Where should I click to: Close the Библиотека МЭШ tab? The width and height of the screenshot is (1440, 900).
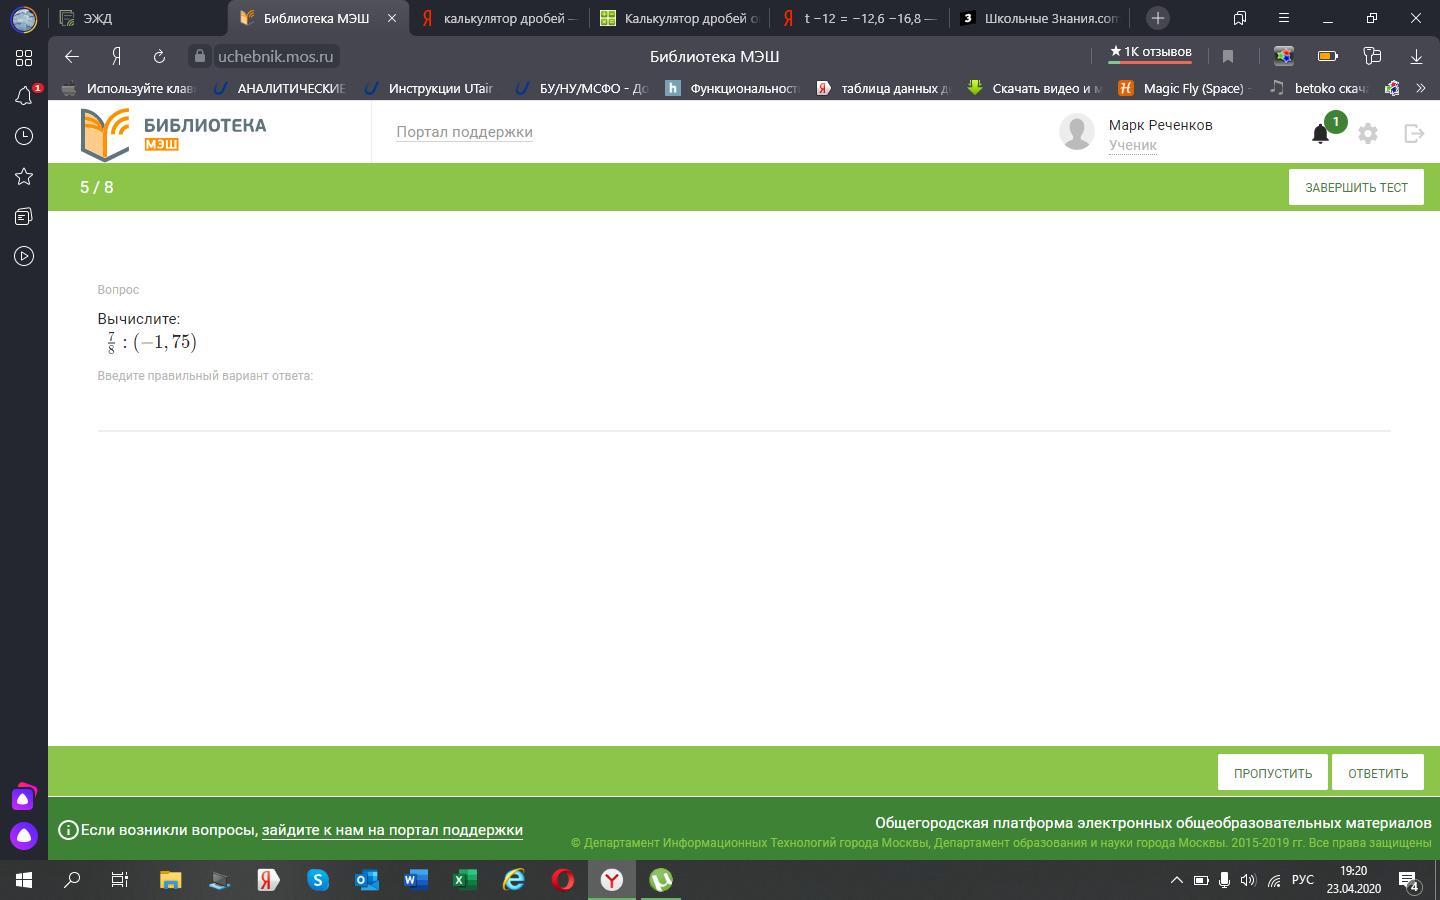tap(392, 18)
